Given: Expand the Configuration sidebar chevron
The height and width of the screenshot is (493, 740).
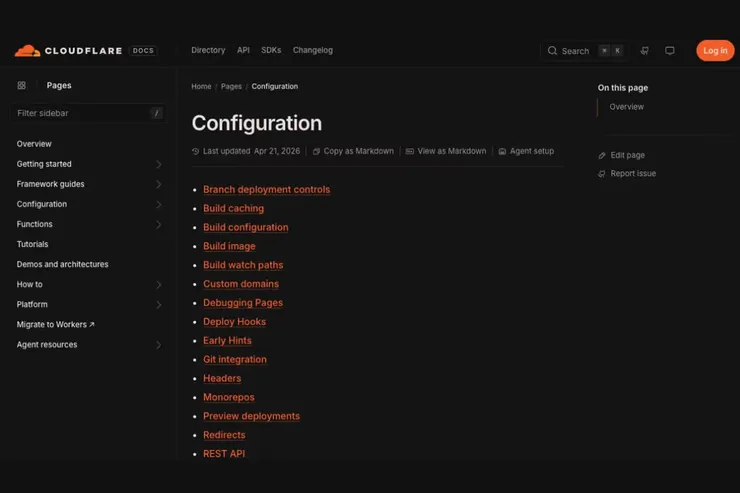Looking at the screenshot, I should click(159, 204).
